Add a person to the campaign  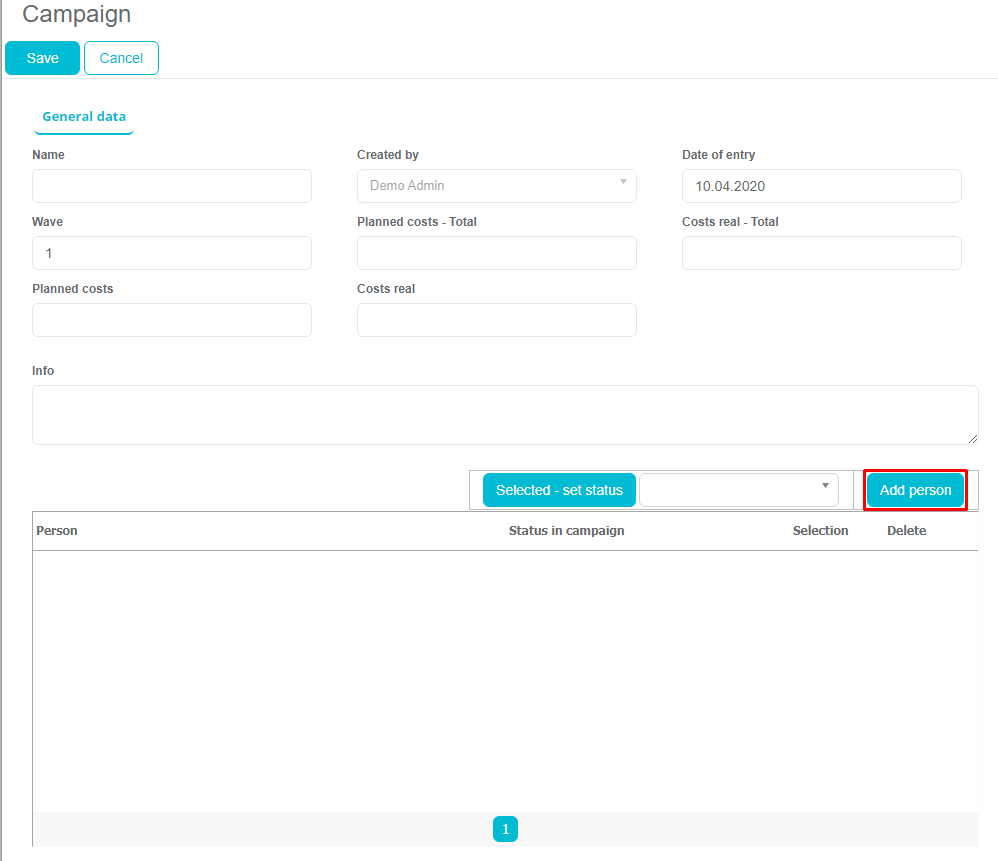(x=915, y=490)
